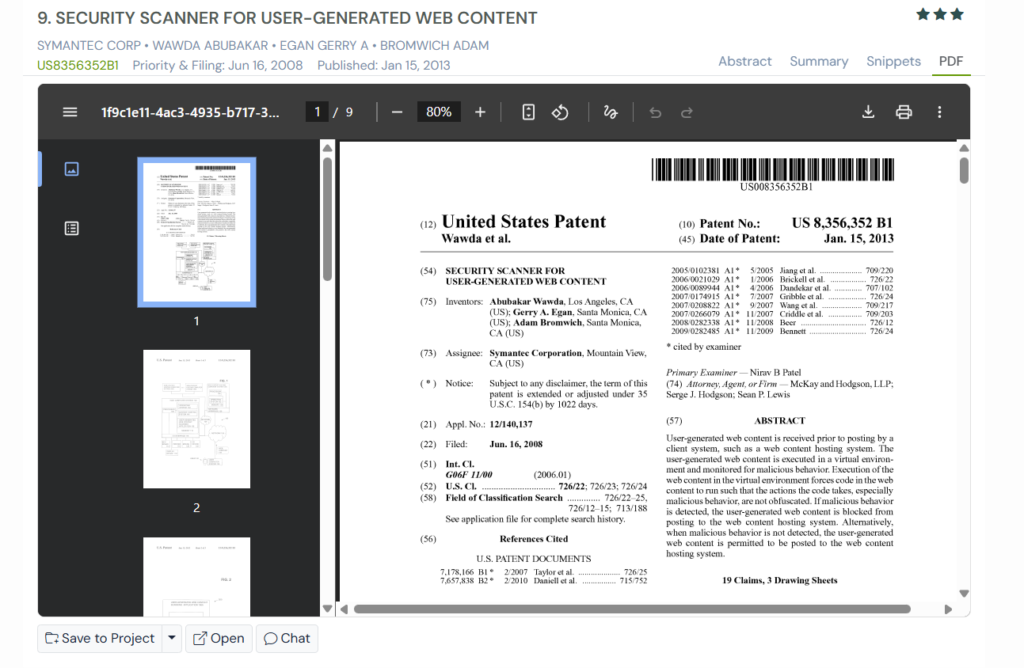Image resolution: width=1024 pixels, height=668 pixels.
Task: Click the Open button
Action: [218, 638]
